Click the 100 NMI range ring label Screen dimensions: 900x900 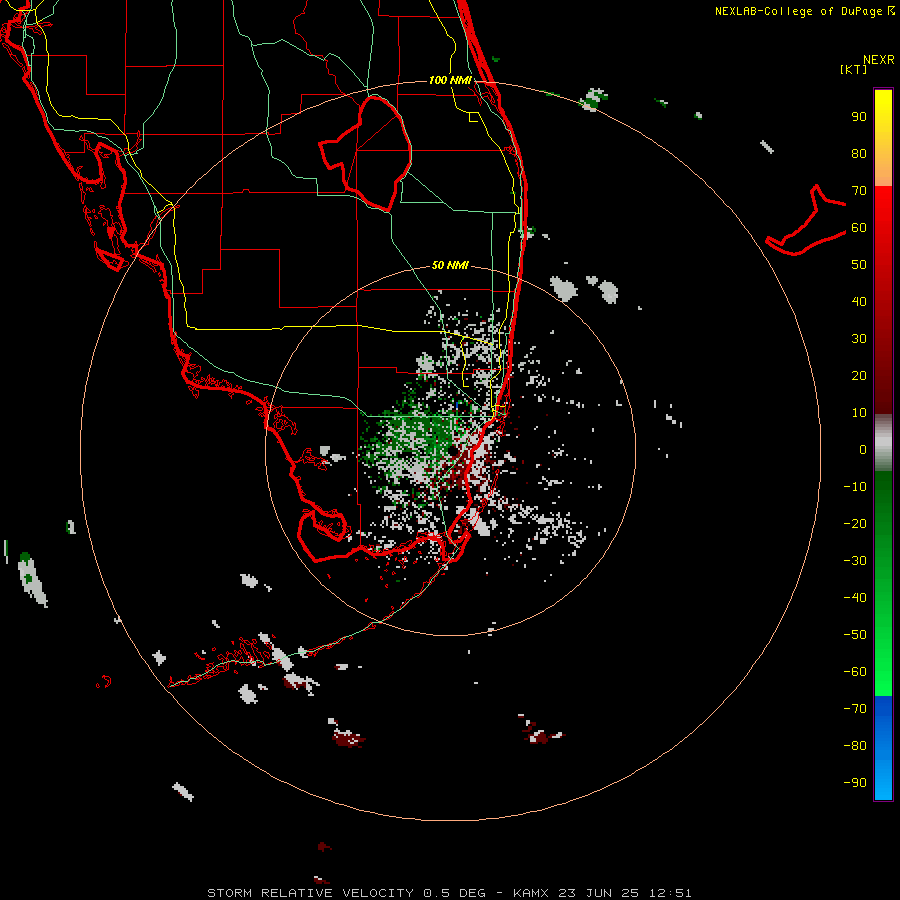click(450, 80)
